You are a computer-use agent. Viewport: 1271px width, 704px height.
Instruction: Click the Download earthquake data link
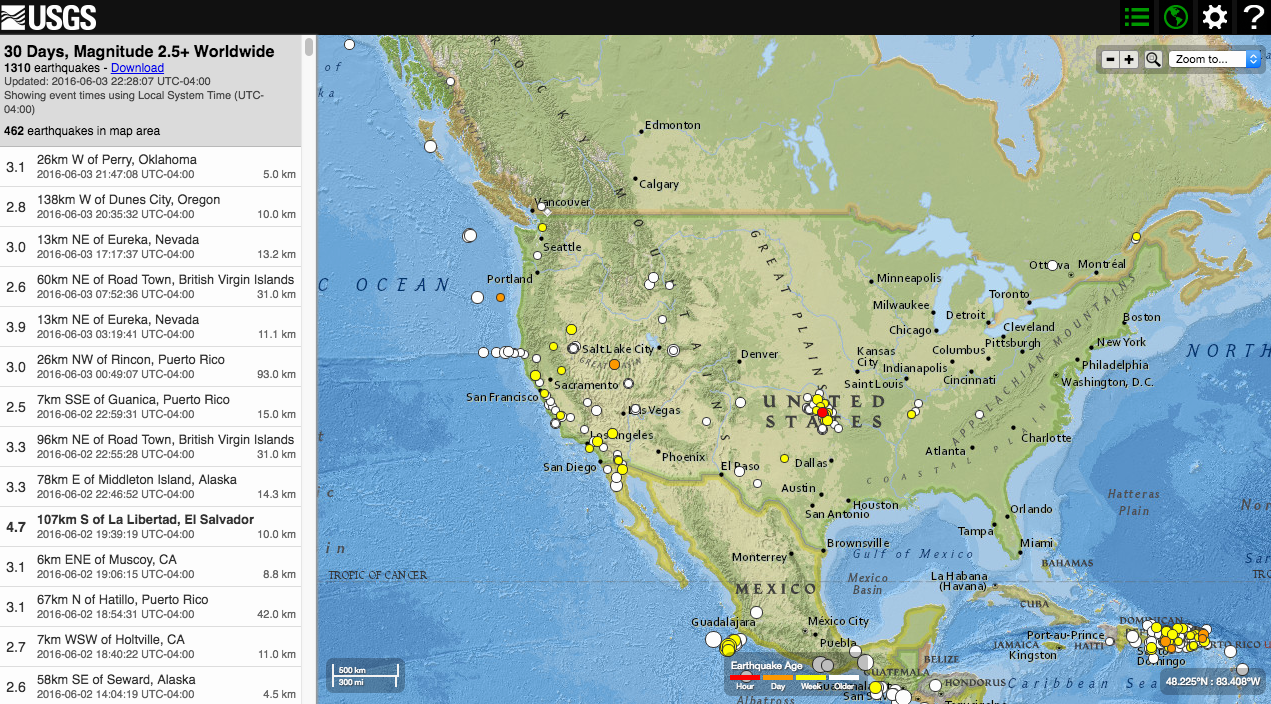137,67
